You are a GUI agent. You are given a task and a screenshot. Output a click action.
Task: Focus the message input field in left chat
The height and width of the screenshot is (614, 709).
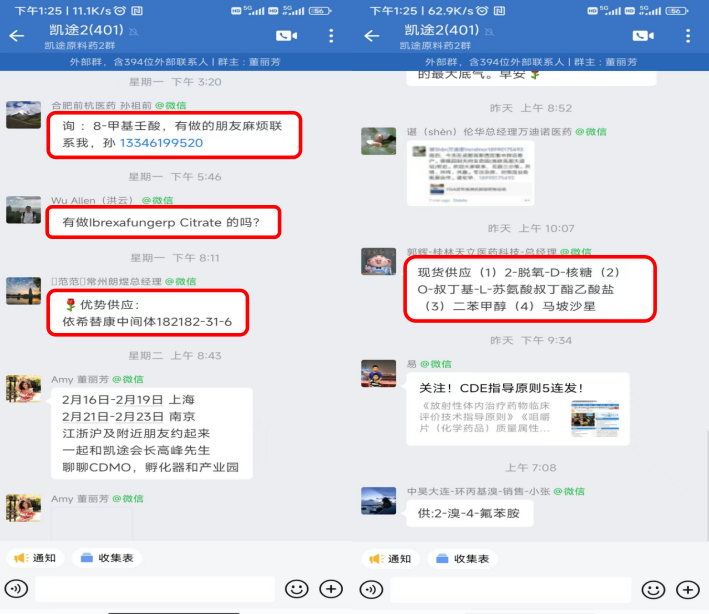pyautogui.click(x=155, y=589)
